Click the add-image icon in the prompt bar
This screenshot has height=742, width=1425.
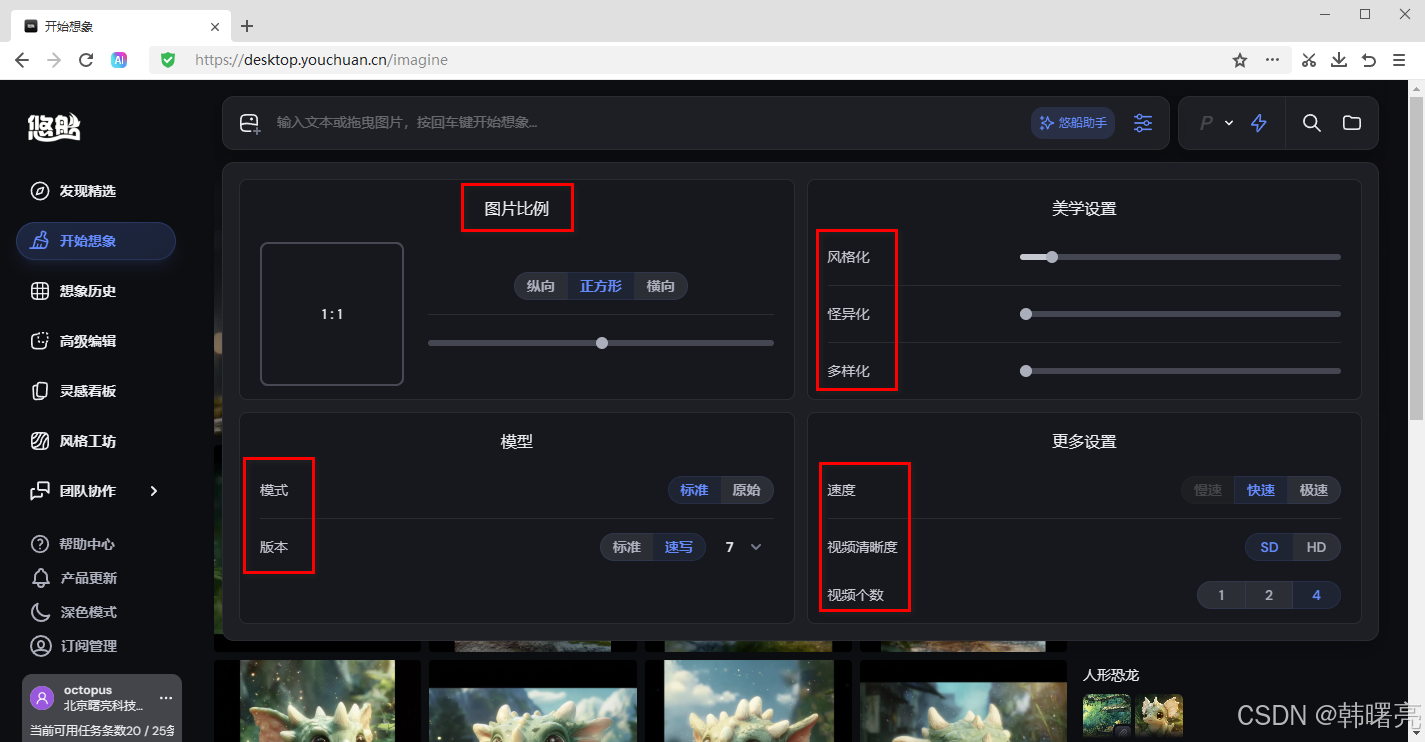(x=250, y=123)
